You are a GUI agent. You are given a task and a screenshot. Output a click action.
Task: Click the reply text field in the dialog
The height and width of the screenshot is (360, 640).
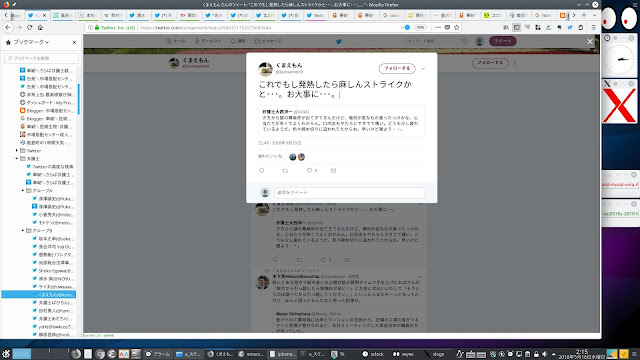(x=349, y=193)
